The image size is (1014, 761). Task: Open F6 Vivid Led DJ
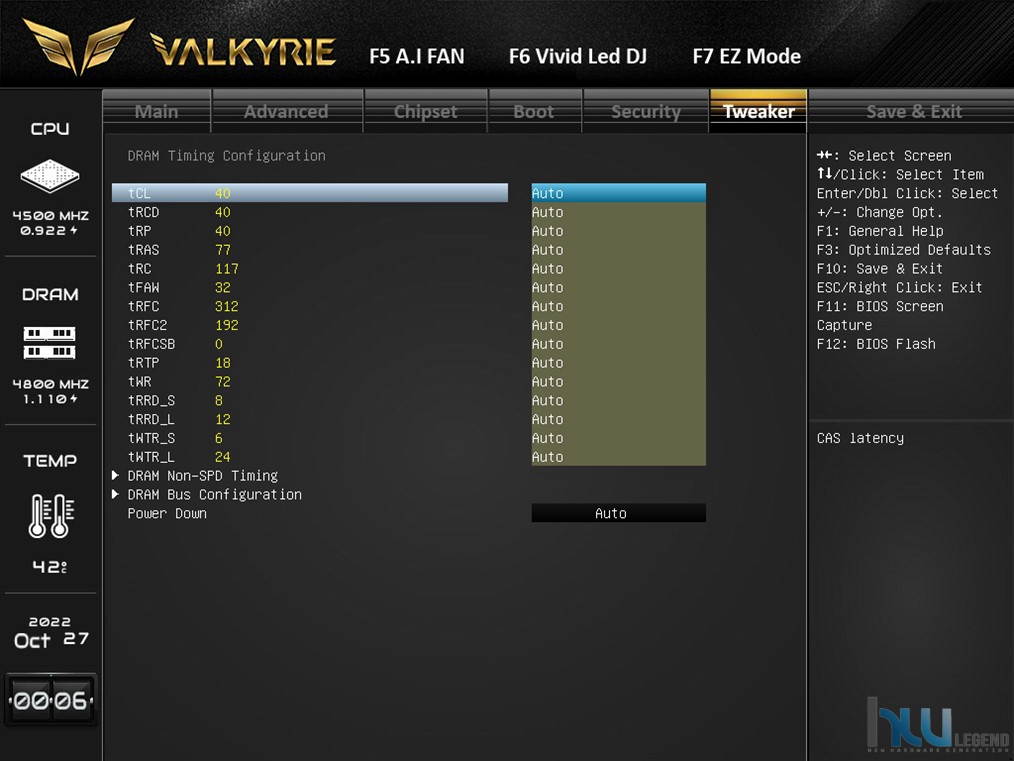click(577, 56)
